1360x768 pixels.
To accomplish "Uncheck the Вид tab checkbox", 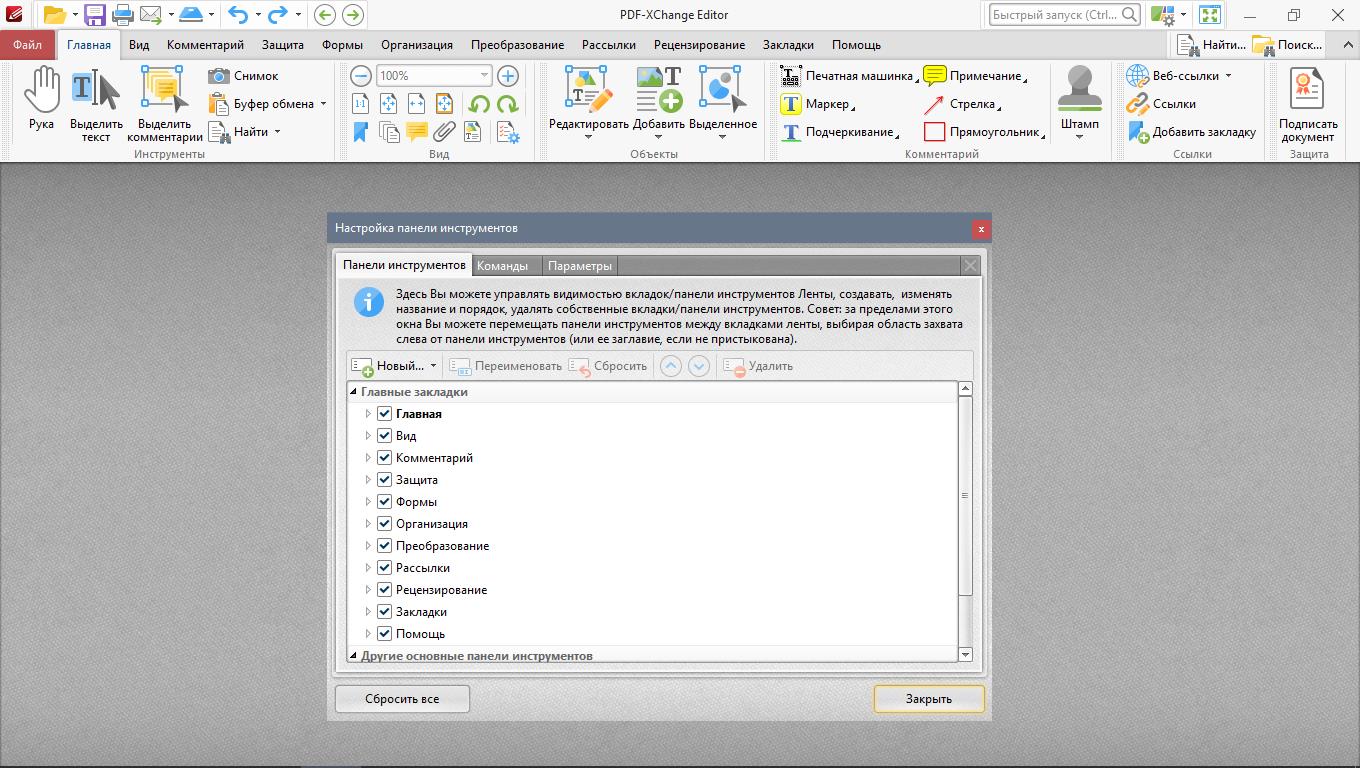I will 384,435.
